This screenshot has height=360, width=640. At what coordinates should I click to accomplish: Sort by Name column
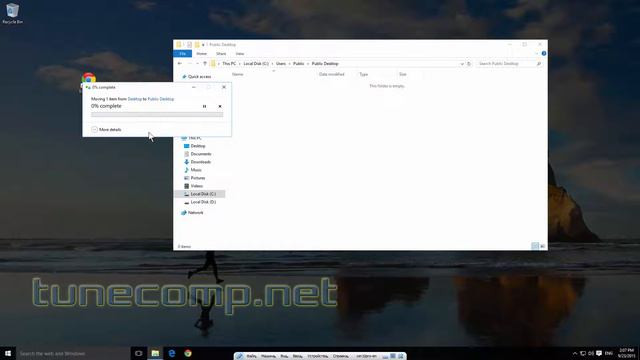(x=238, y=74)
